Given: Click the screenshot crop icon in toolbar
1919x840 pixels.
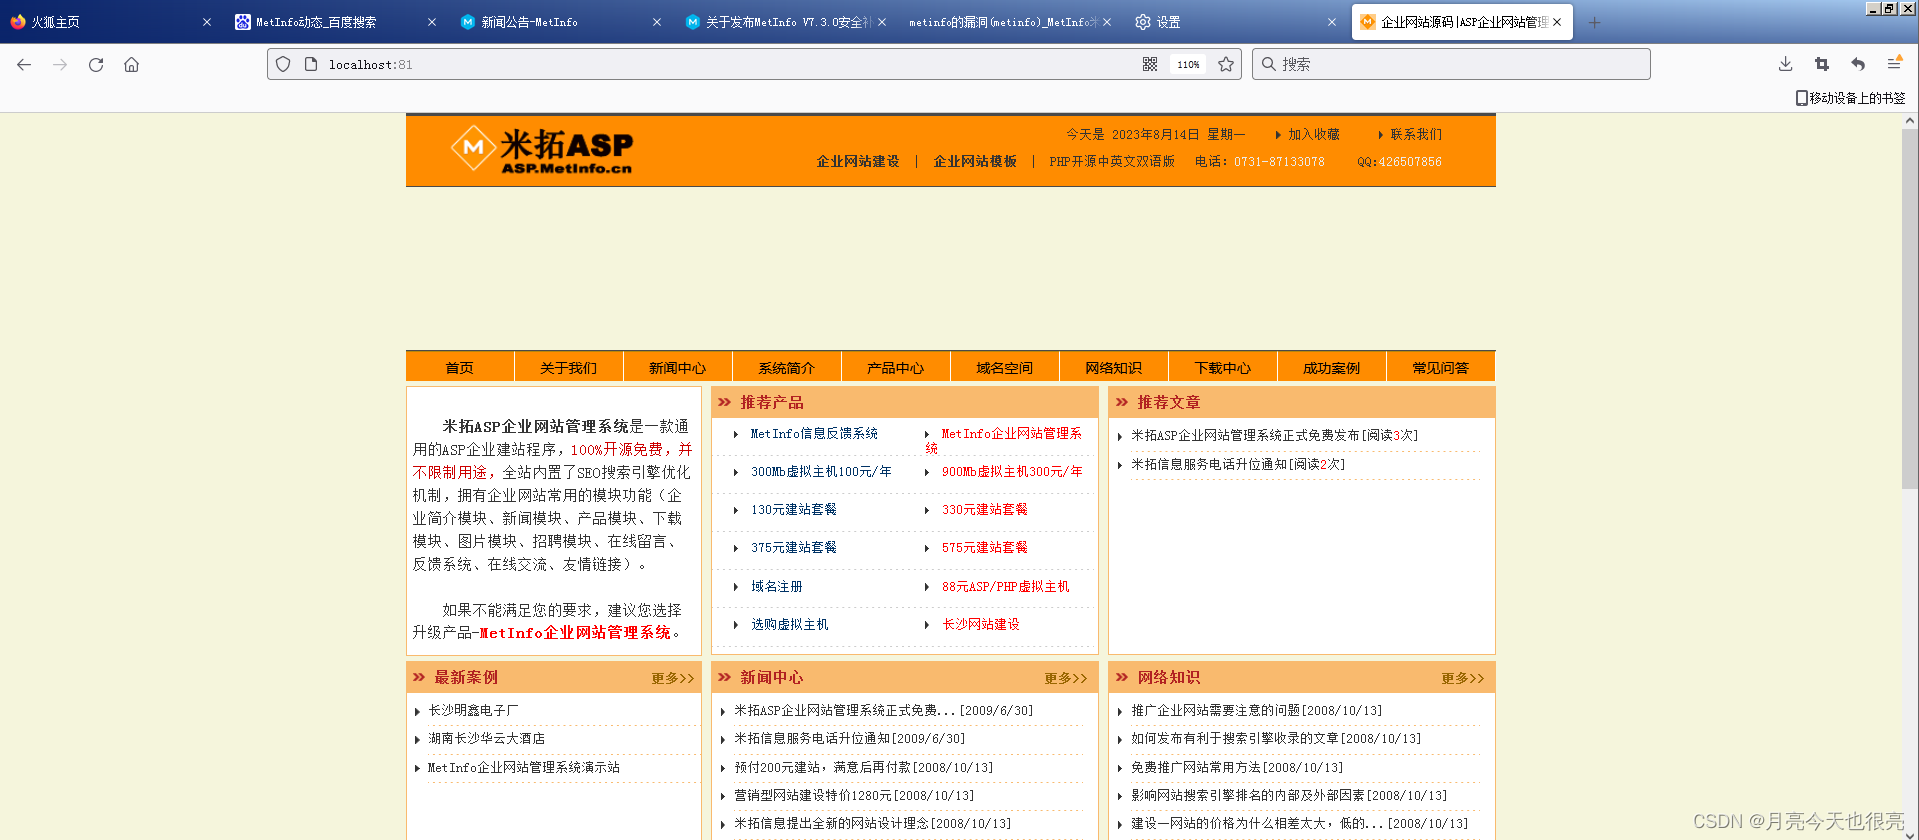Looking at the screenshot, I should tap(1821, 64).
